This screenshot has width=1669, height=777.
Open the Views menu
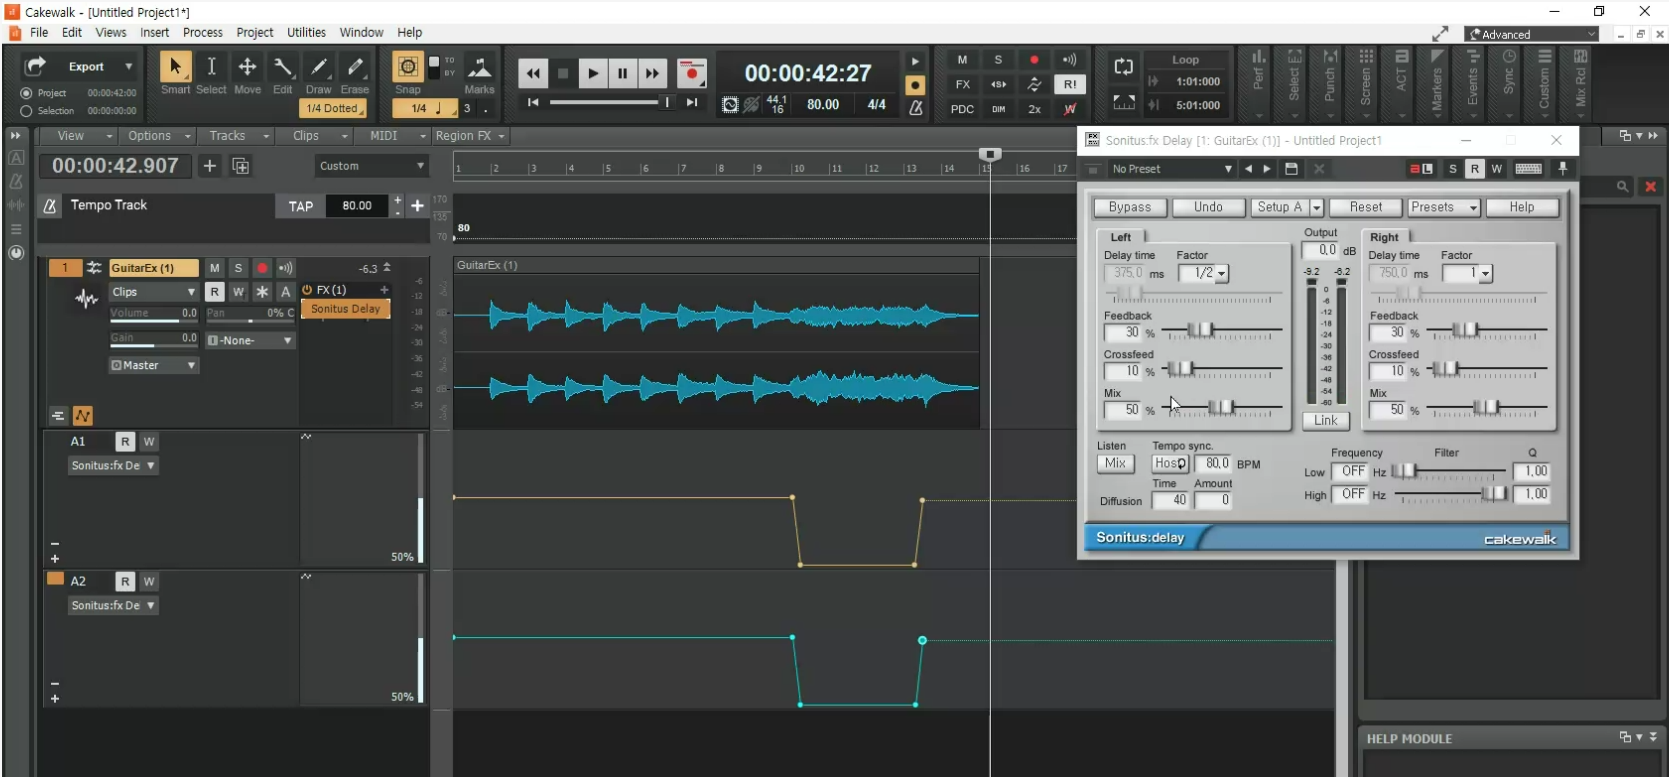click(111, 32)
